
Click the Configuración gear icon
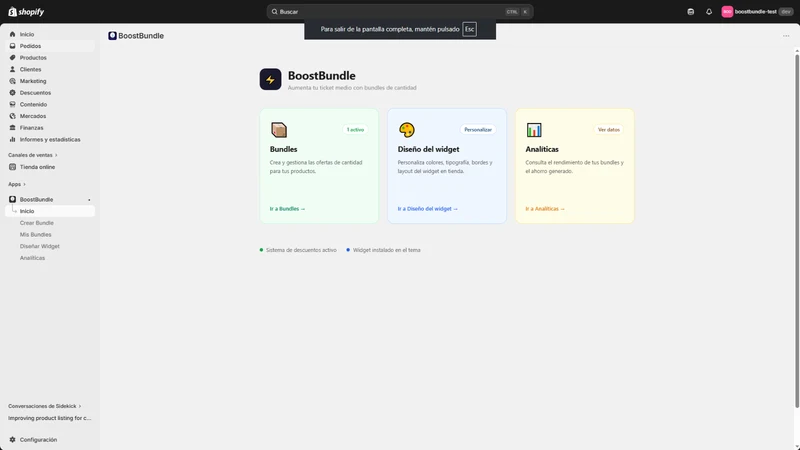12,439
